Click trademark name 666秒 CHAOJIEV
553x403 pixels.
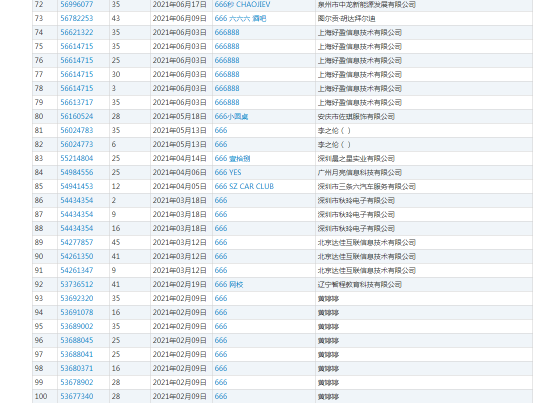coord(242,5)
